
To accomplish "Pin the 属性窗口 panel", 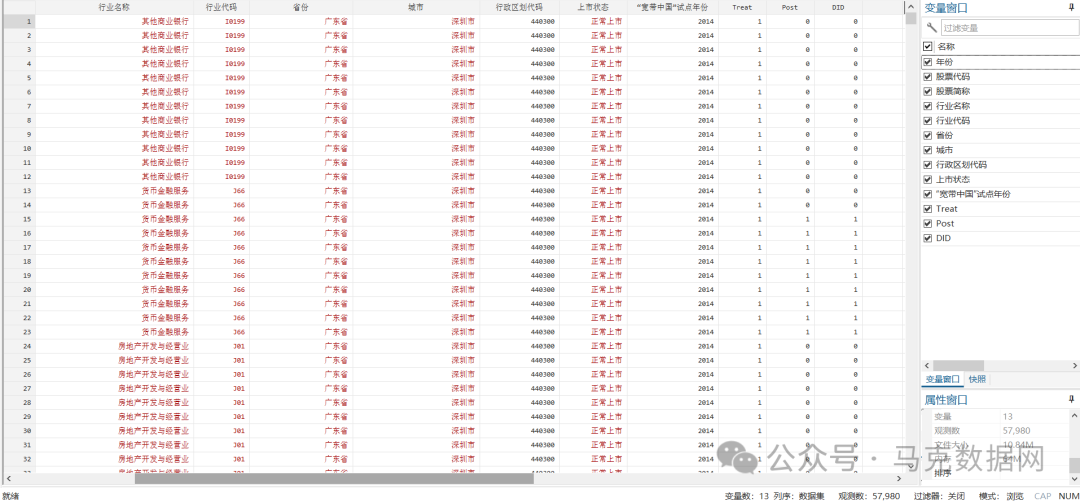I will point(1071,399).
